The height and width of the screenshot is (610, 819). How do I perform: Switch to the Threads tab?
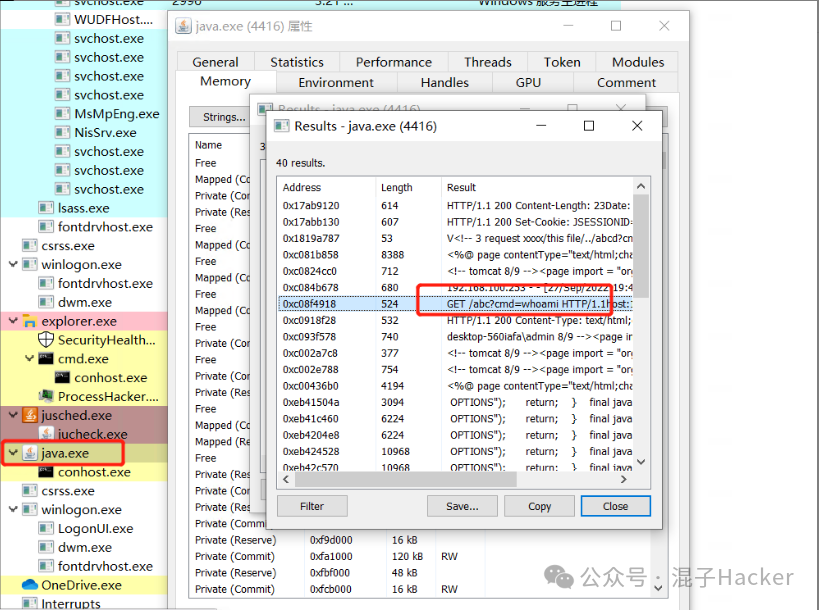click(x=487, y=61)
